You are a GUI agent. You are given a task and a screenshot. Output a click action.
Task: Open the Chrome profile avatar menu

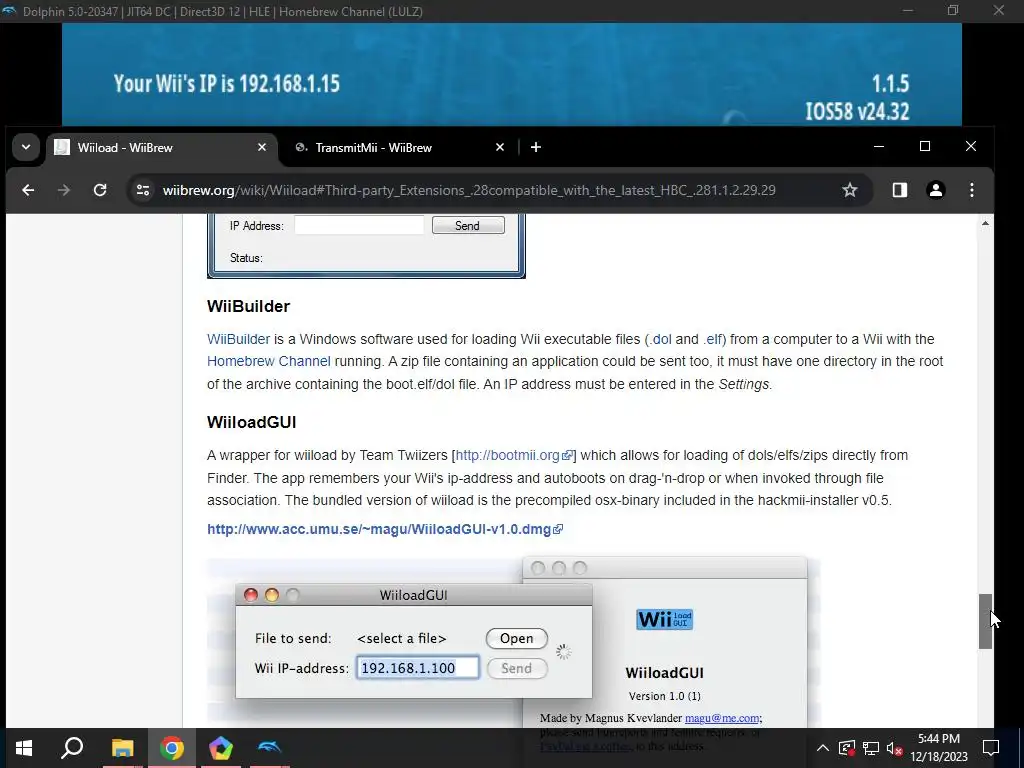[935, 190]
